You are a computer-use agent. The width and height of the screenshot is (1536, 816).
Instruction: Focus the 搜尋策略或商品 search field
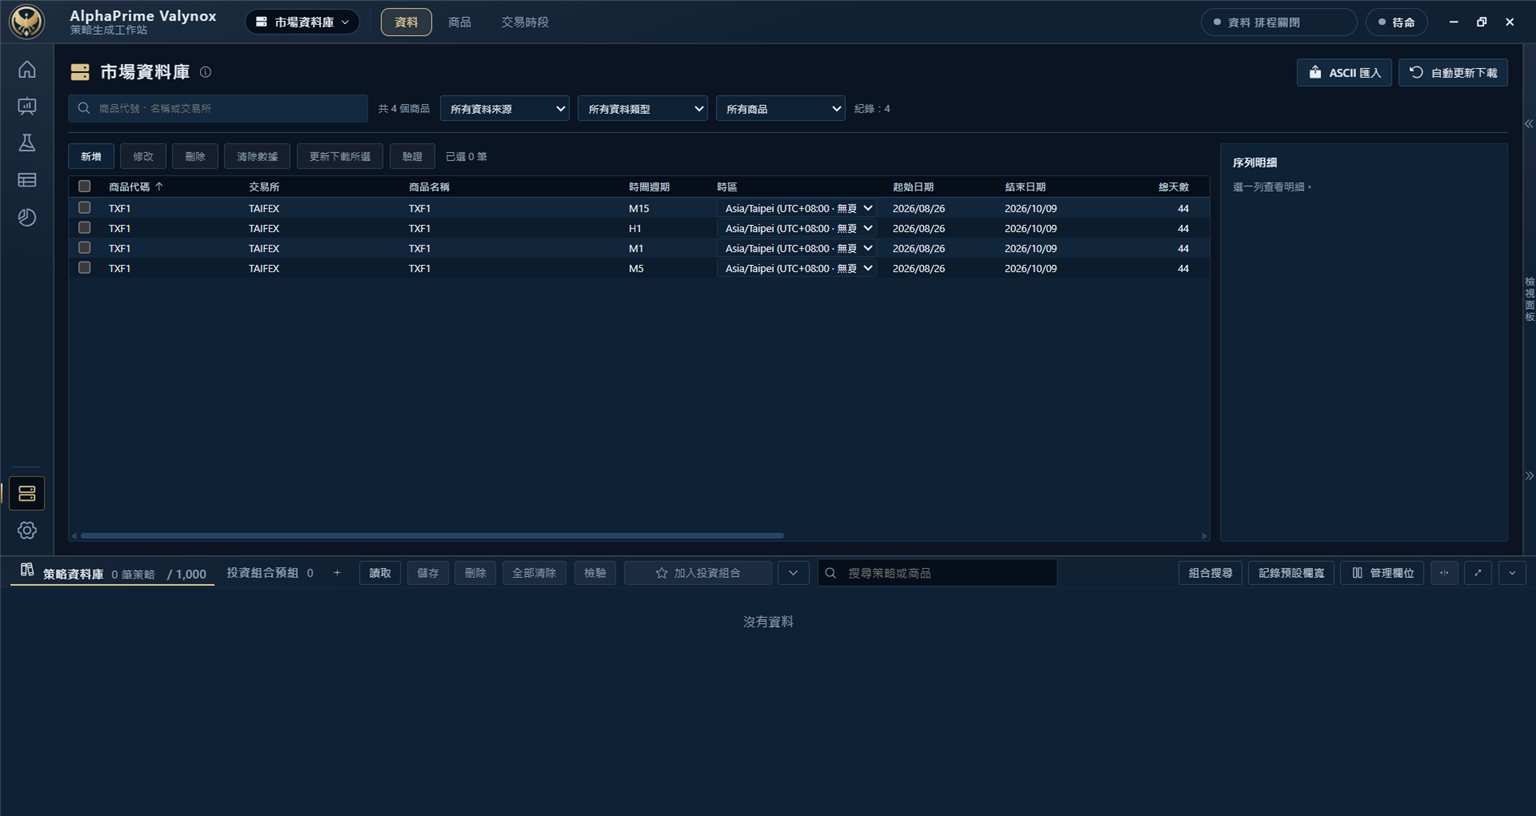click(x=937, y=573)
